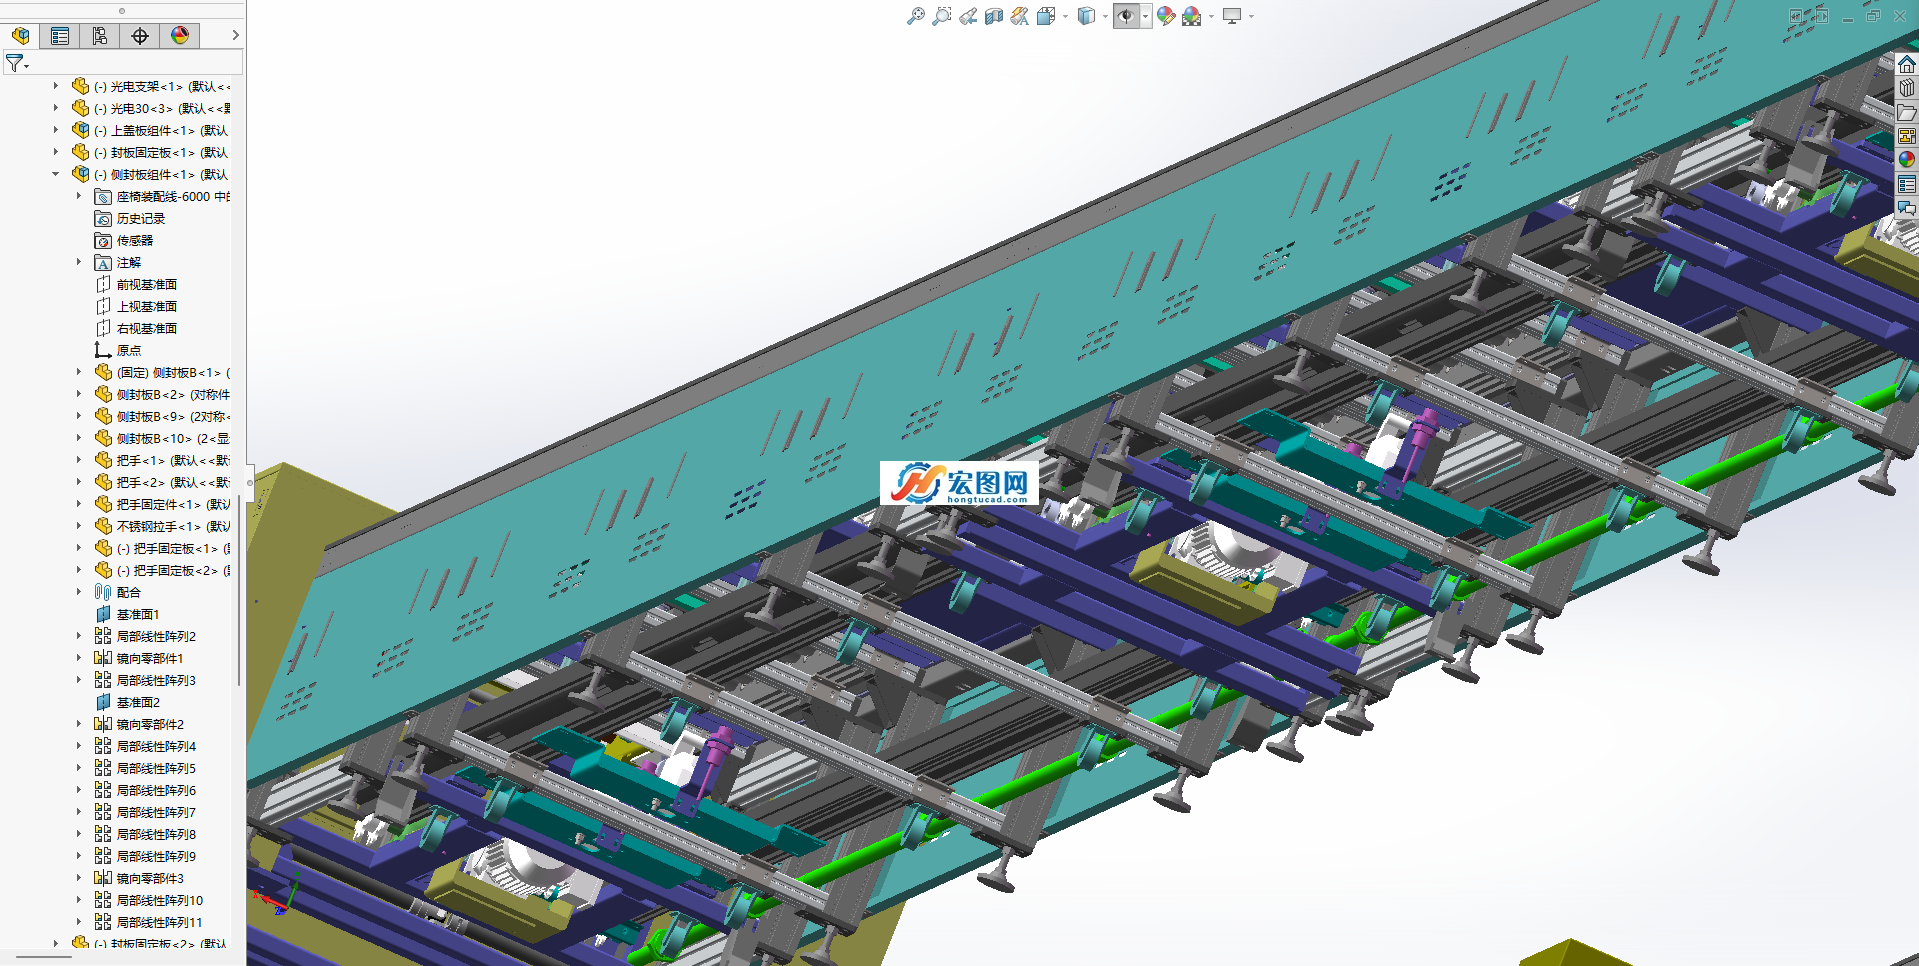The width and height of the screenshot is (1919, 966).
Task: Expand the 镜向零部件1 feature
Action: coord(79,658)
